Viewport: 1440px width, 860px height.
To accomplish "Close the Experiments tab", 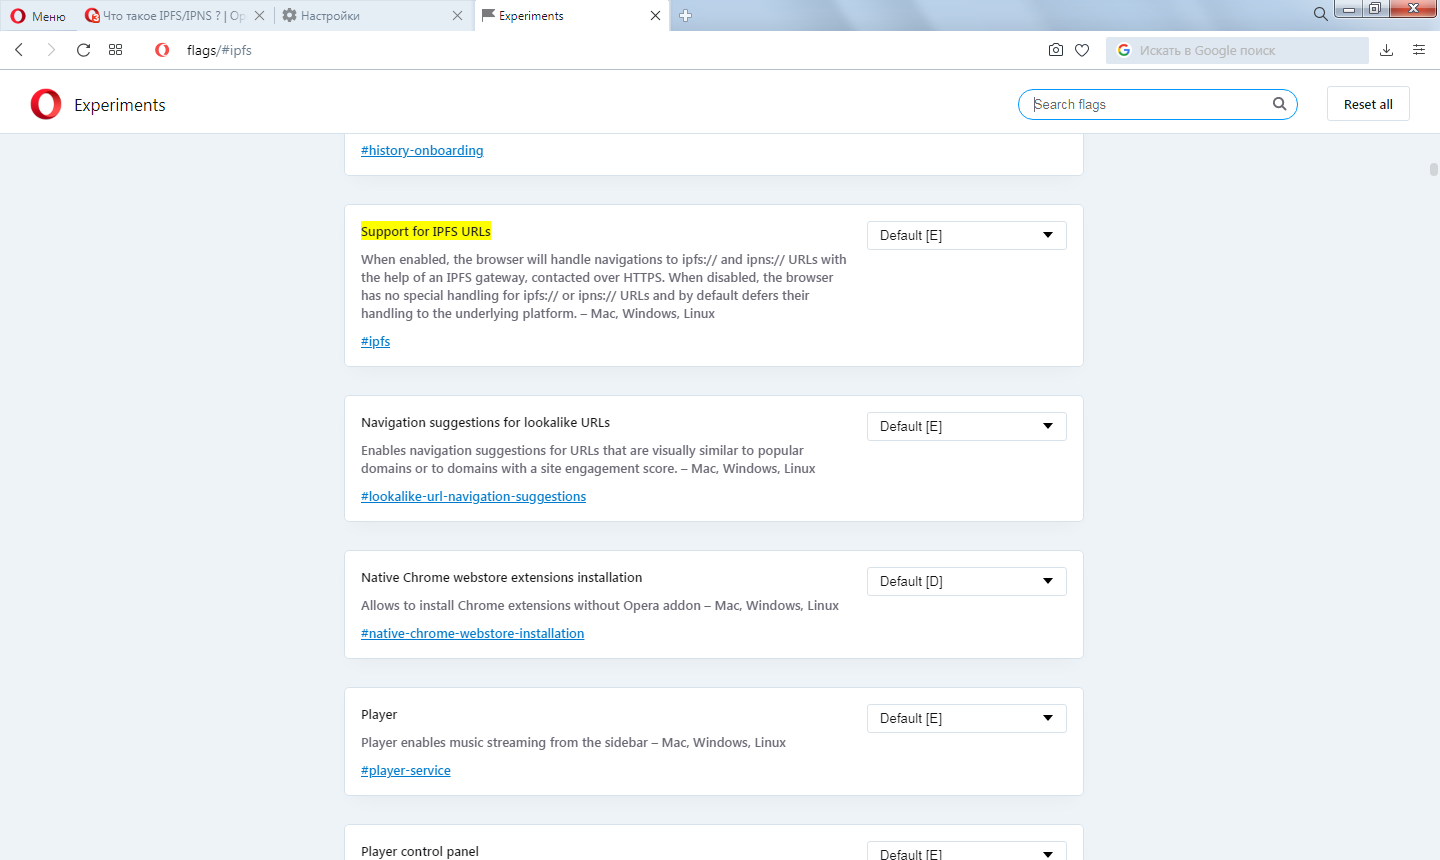I will tap(655, 16).
